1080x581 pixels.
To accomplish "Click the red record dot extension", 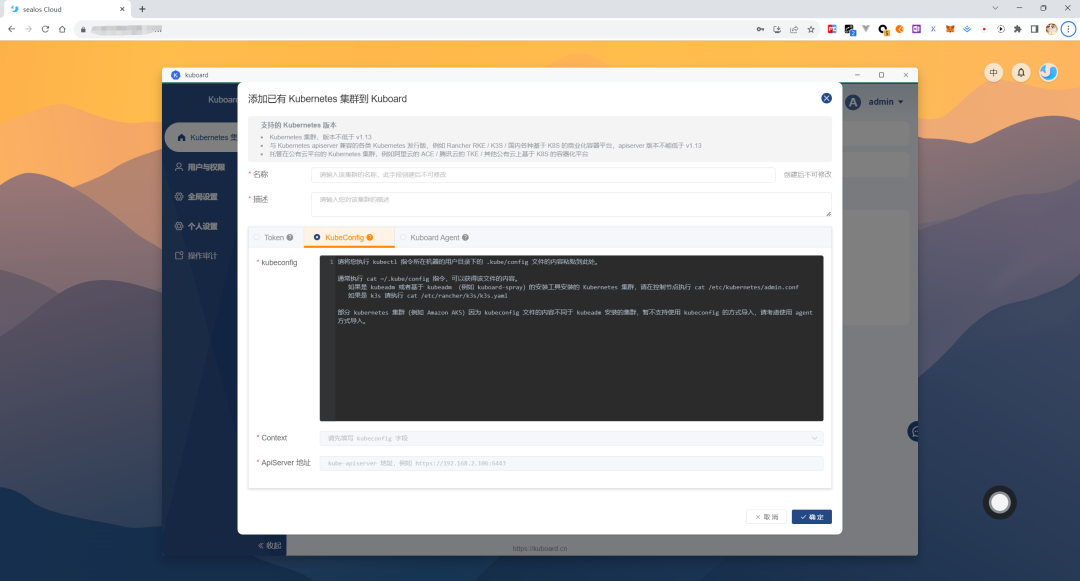I will [984, 29].
